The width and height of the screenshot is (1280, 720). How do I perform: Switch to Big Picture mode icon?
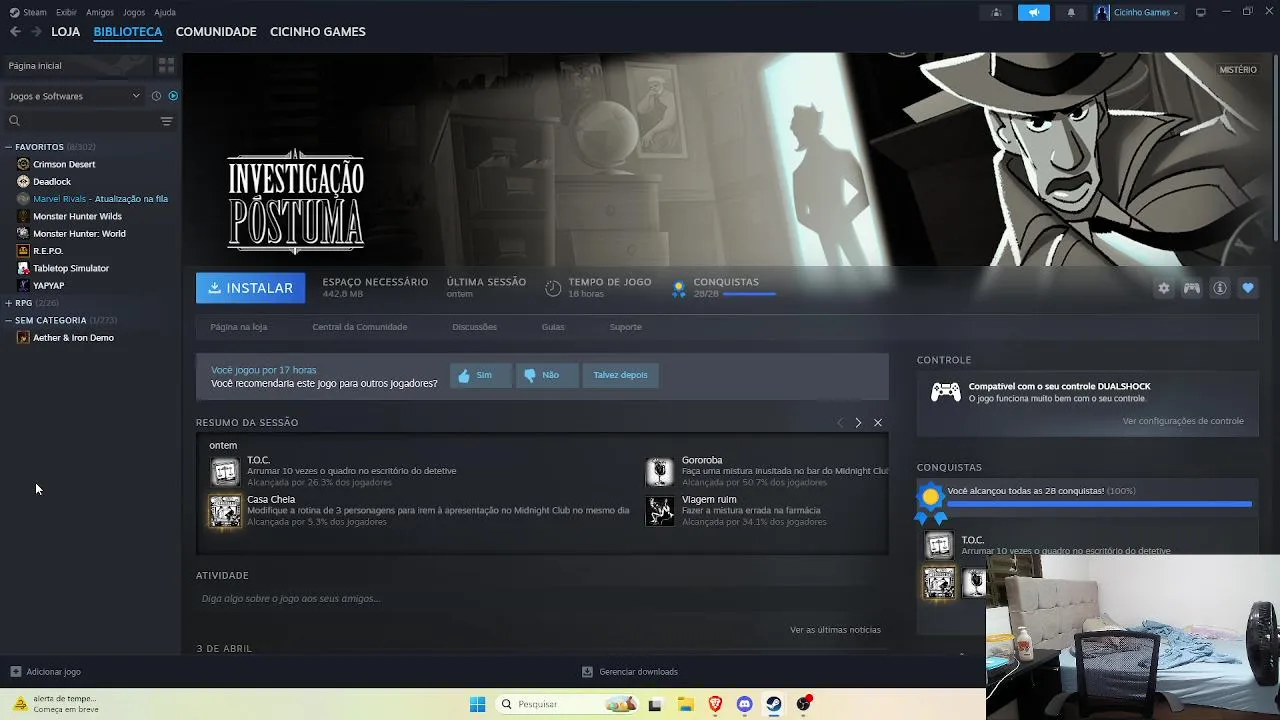click(1201, 12)
